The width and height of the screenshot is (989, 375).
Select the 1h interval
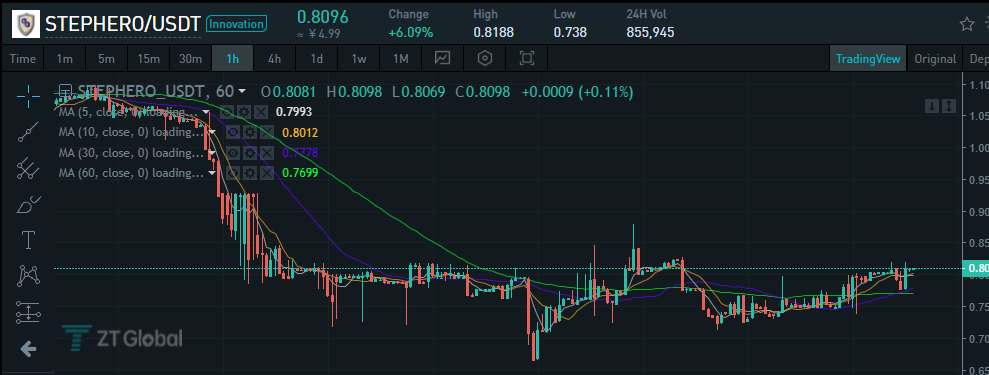(233, 59)
